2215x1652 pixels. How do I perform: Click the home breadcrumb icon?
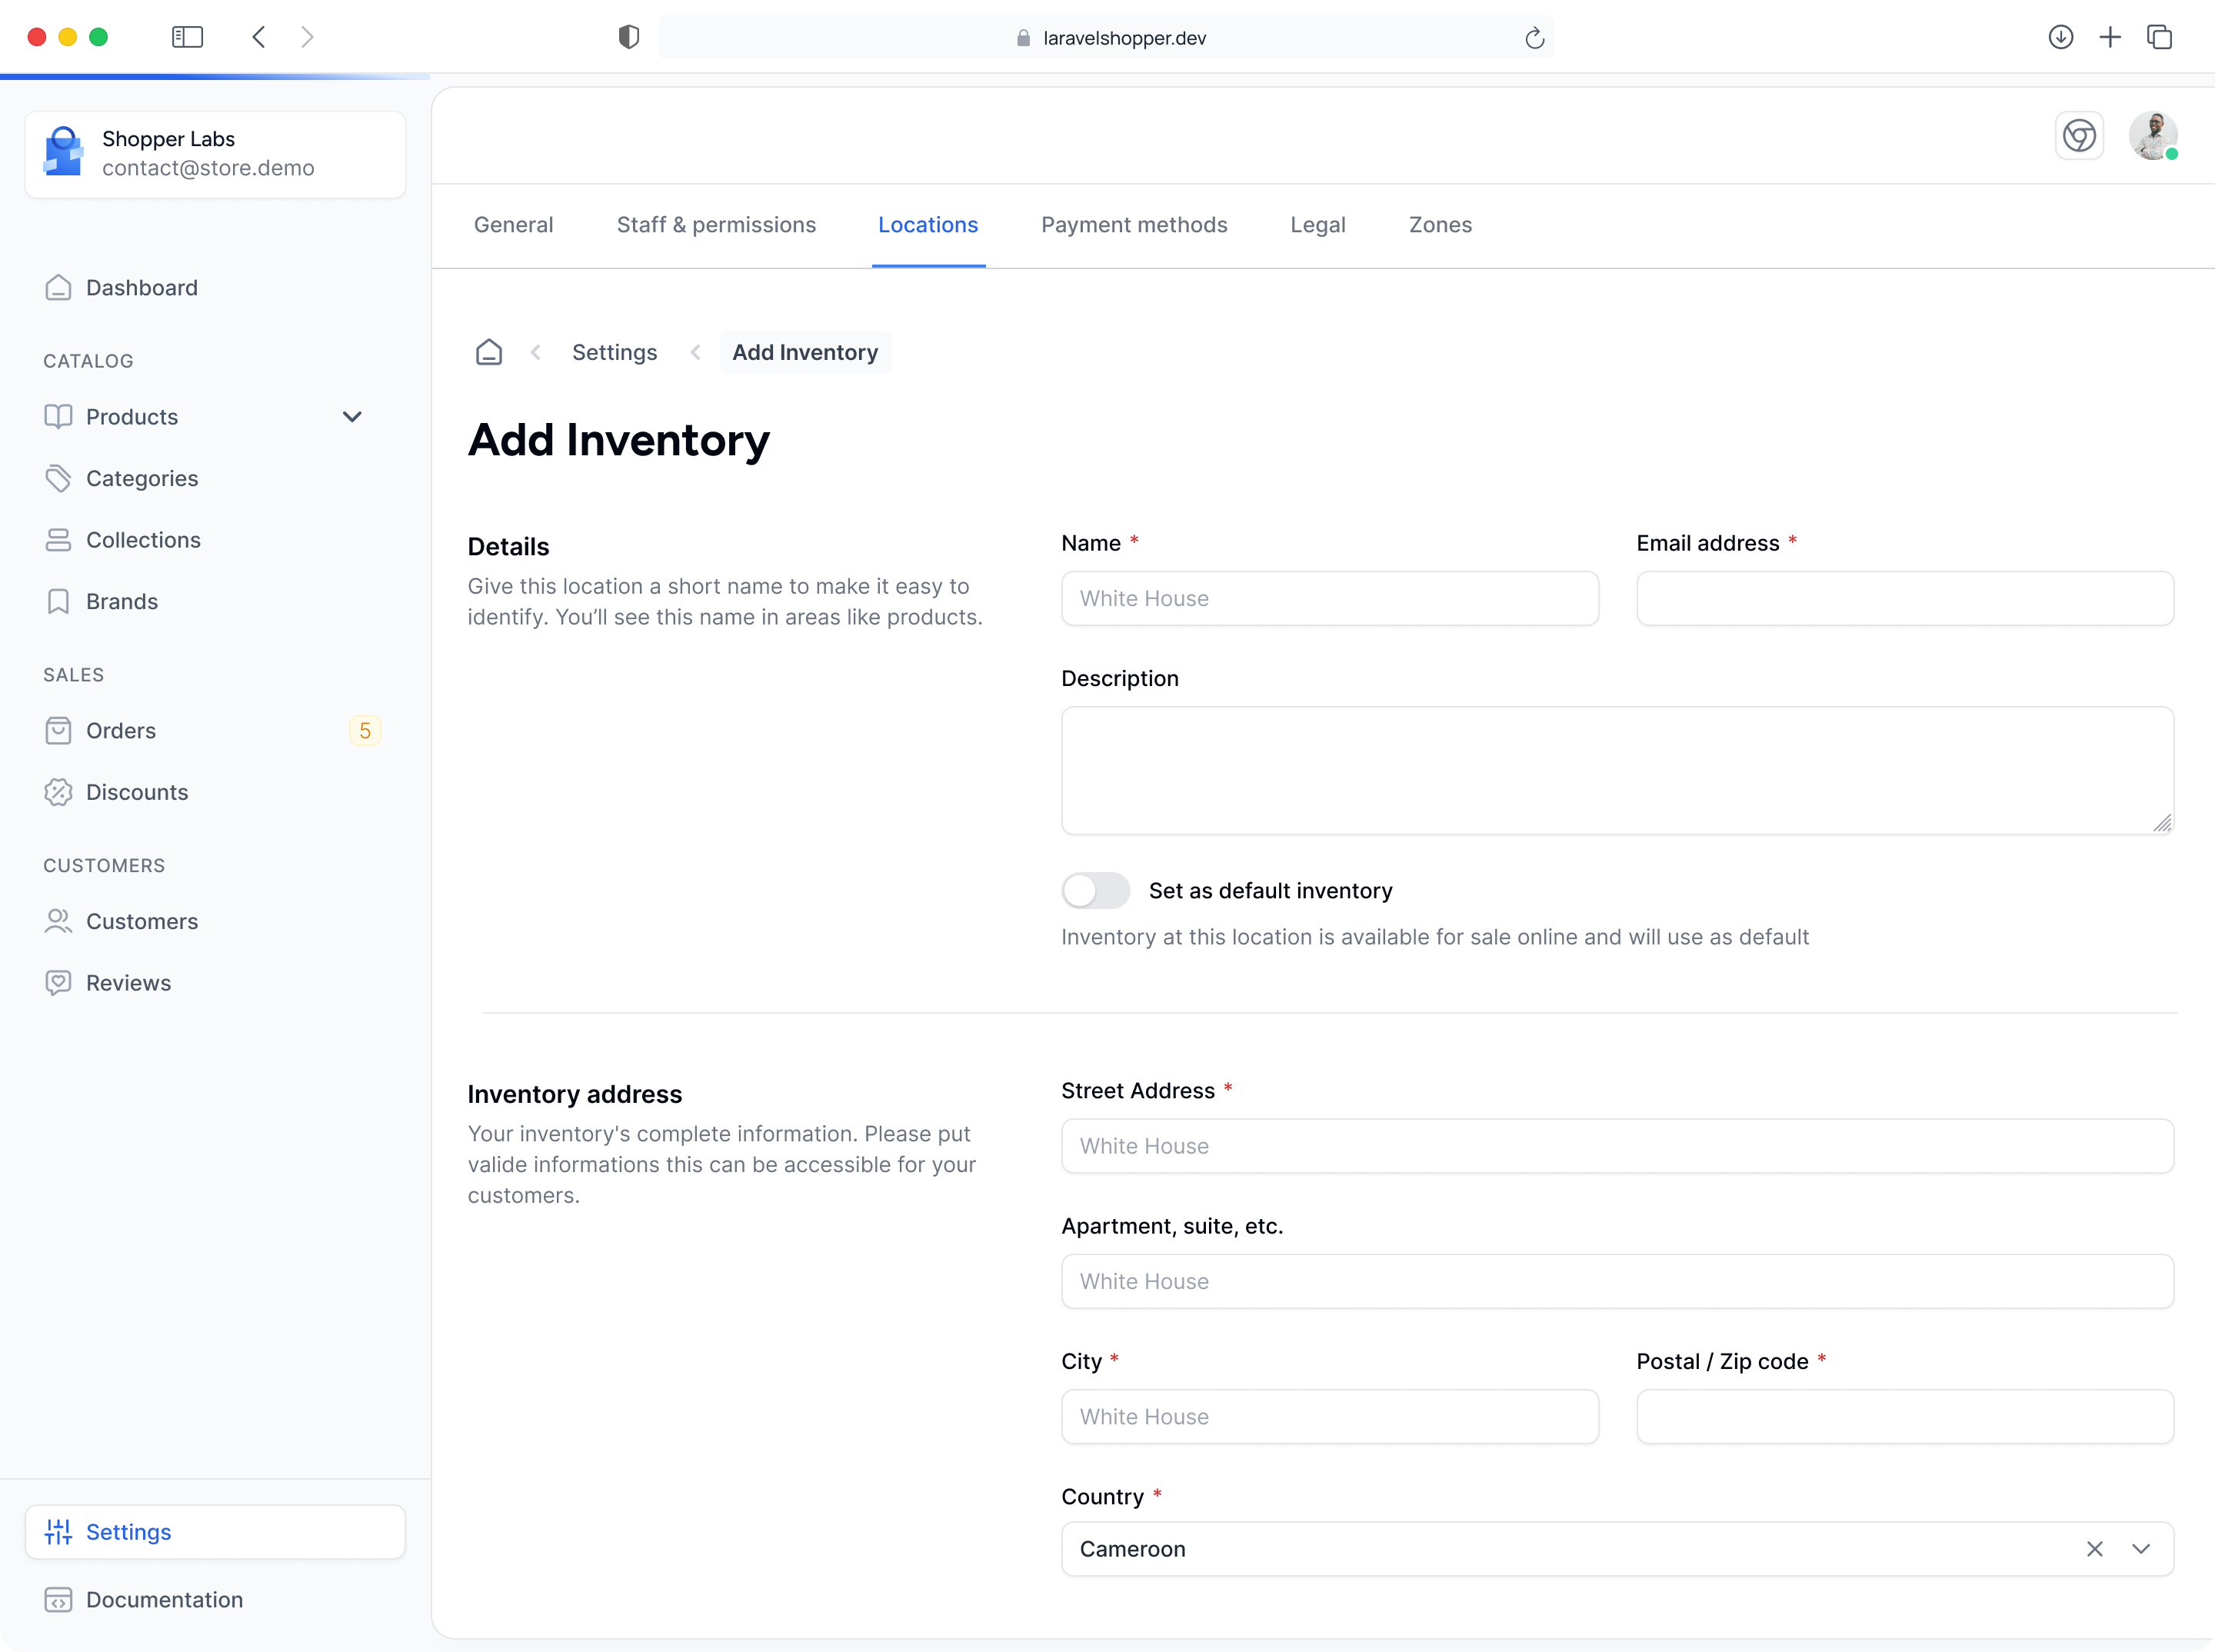(488, 352)
